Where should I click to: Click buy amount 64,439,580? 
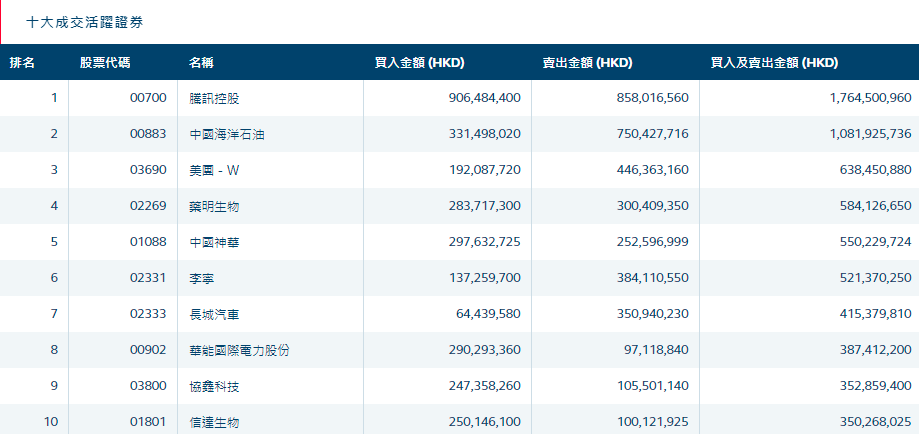coord(488,314)
